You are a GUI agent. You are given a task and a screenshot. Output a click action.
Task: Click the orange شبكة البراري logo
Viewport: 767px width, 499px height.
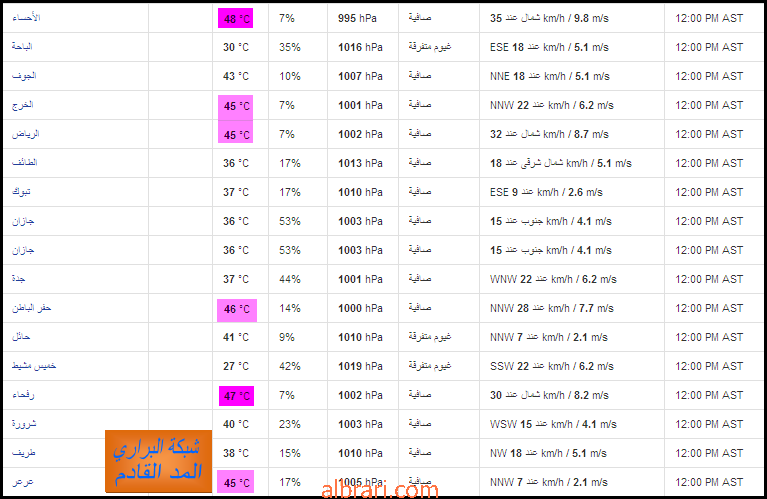pos(158,461)
